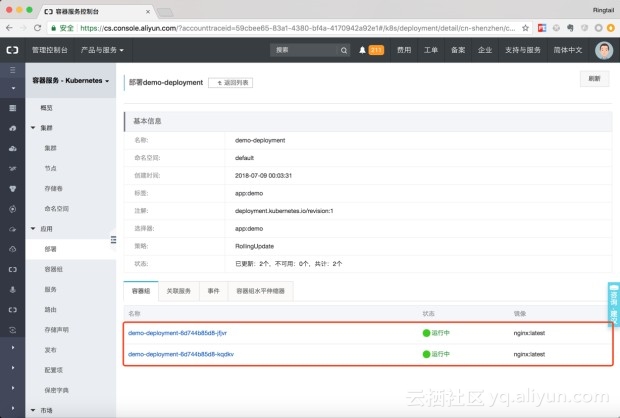Collapse the 应用 tree section
Viewport: 620px width, 418px height.
click(x=33, y=229)
